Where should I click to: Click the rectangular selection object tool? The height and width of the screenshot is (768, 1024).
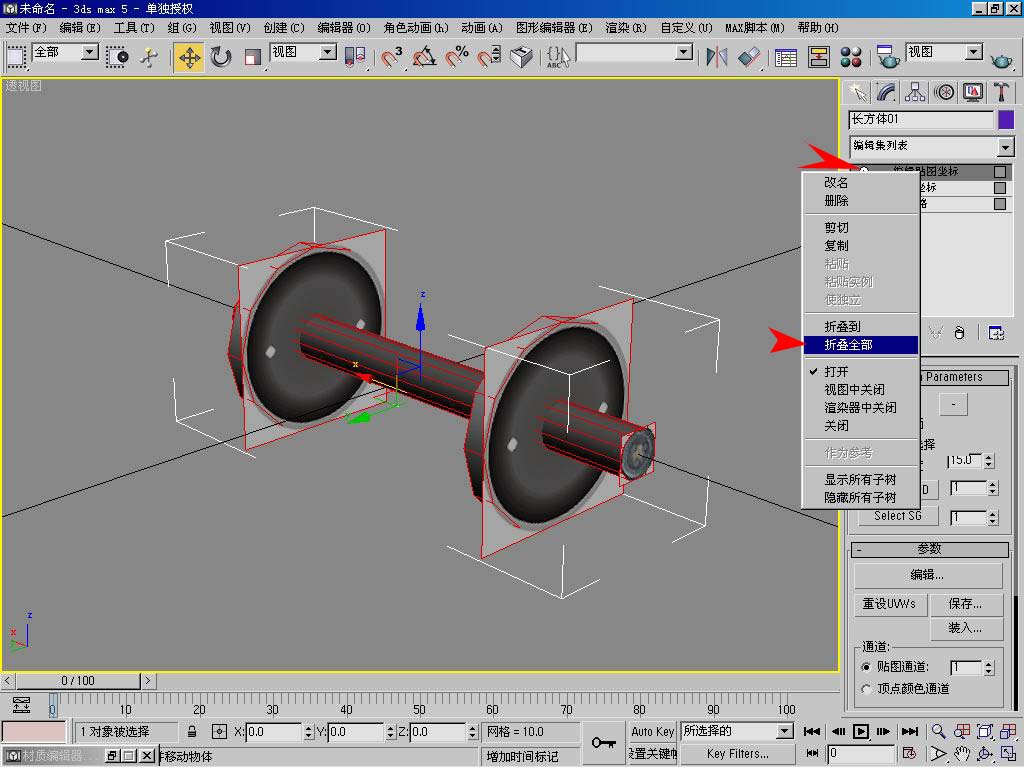click(x=16, y=57)
